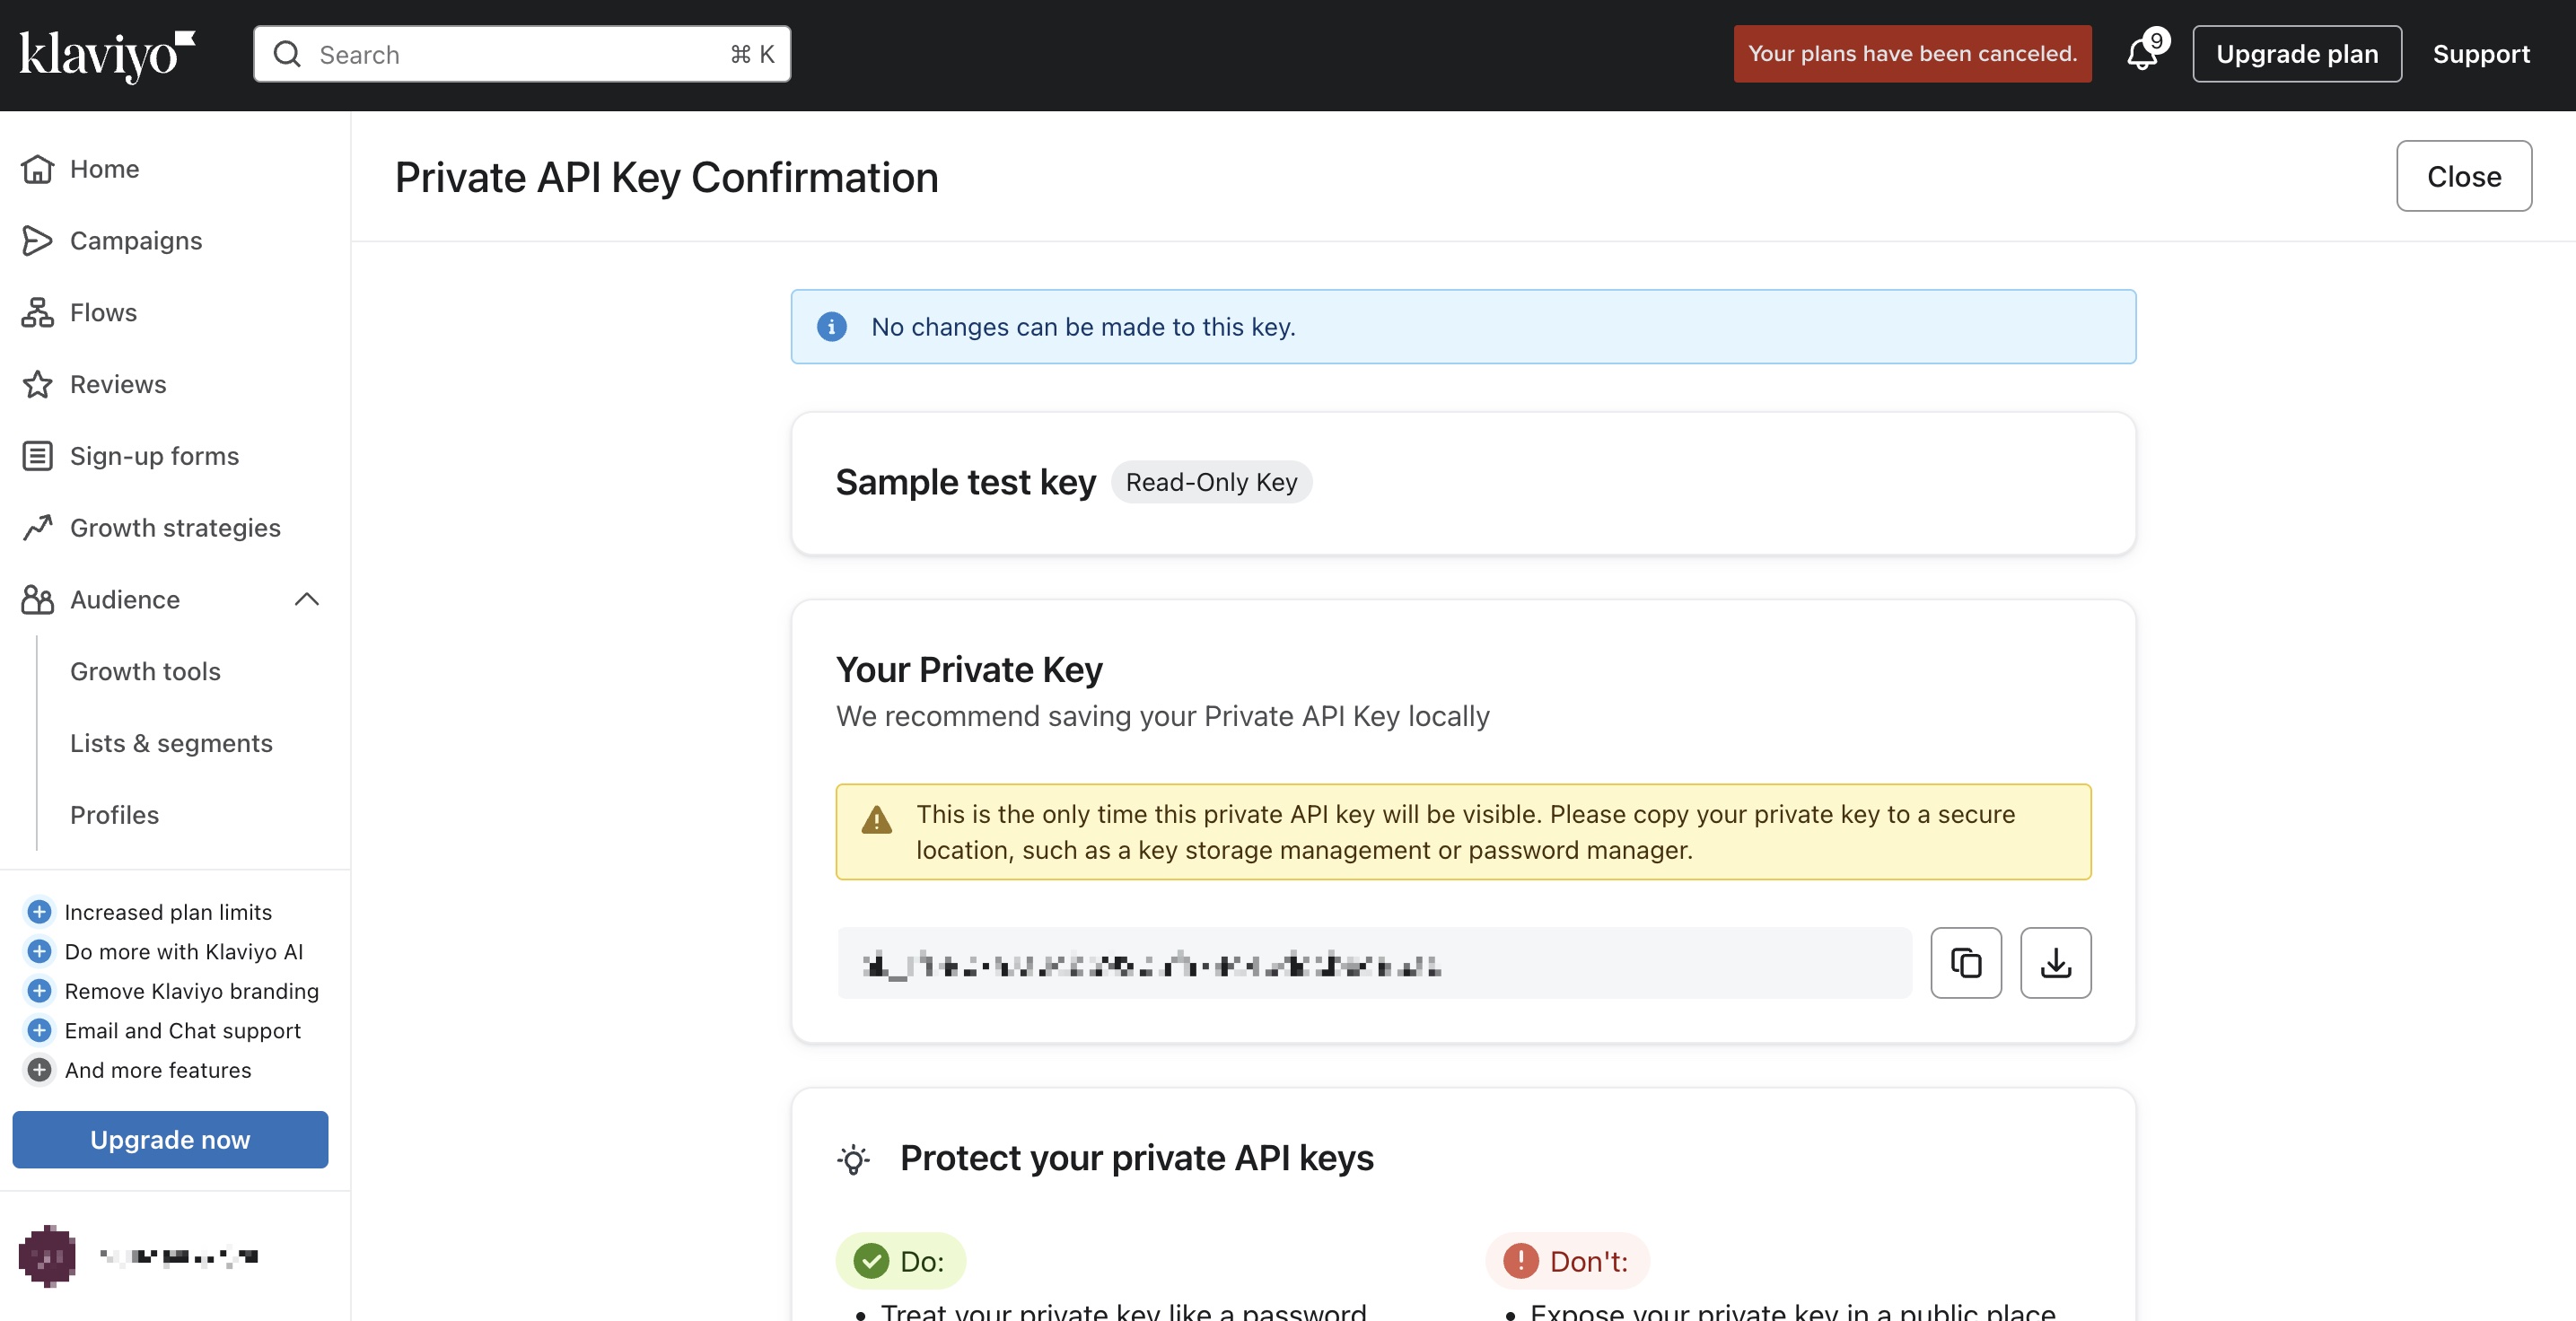Click the Reviews star icon
This screenshot has width=2576, height=1321.
(37, 384)
